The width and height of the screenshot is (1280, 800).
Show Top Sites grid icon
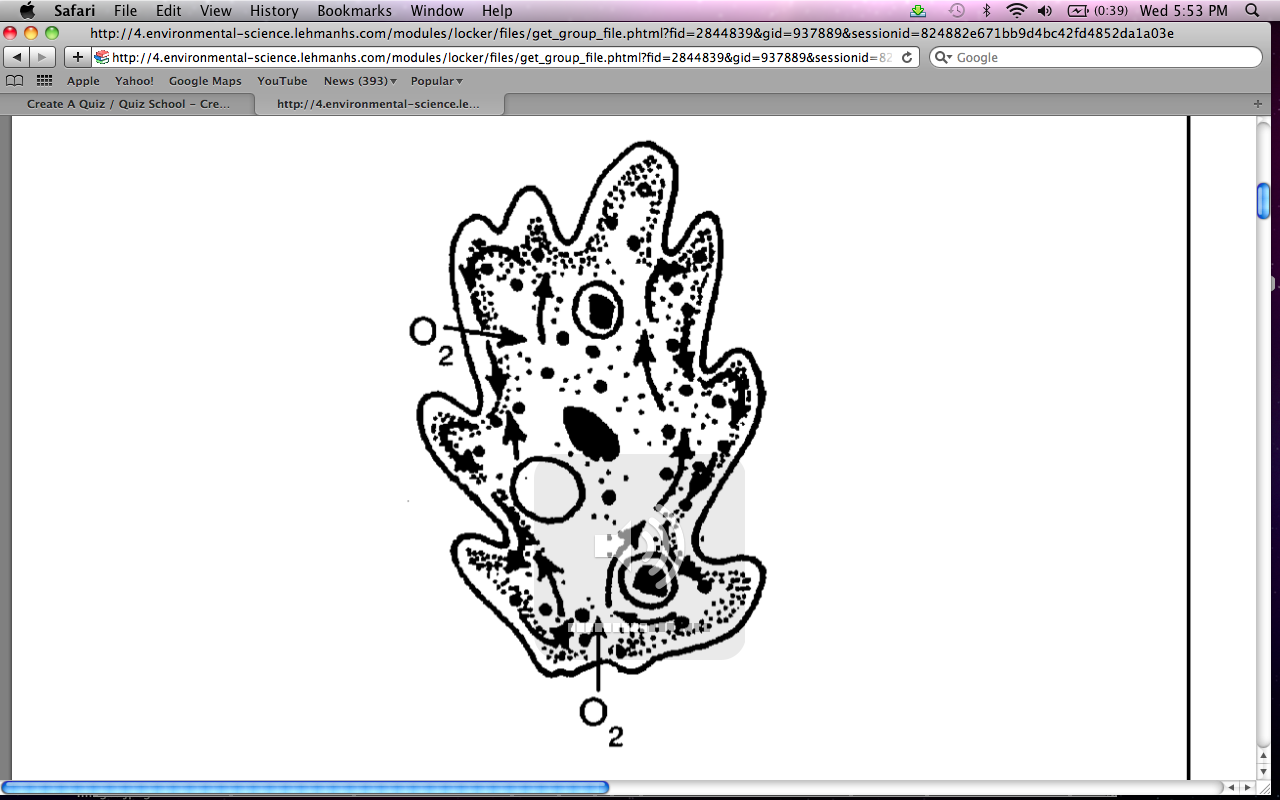[44, 81]
